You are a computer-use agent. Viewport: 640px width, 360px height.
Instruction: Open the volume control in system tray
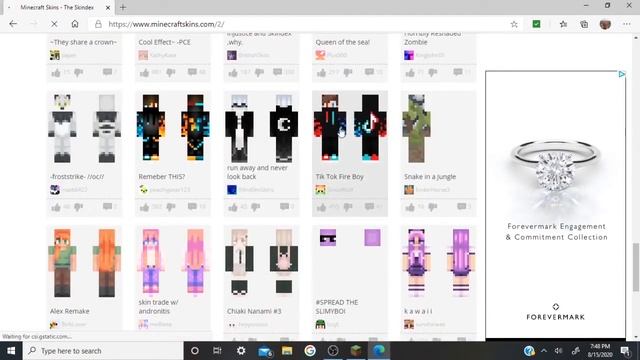558,351
